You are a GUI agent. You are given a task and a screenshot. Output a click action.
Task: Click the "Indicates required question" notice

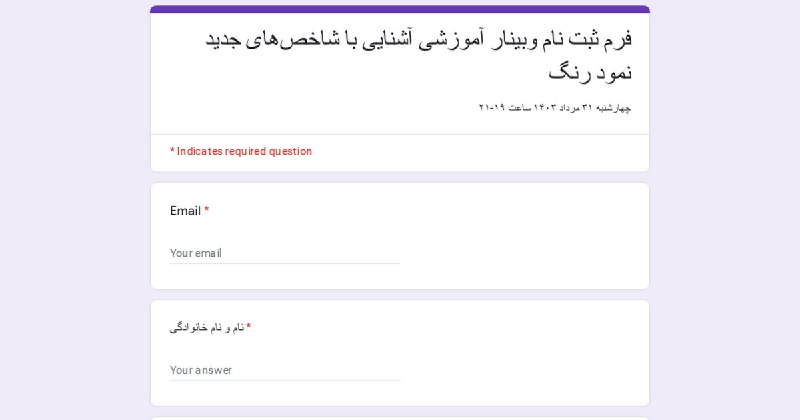[241, 152]
